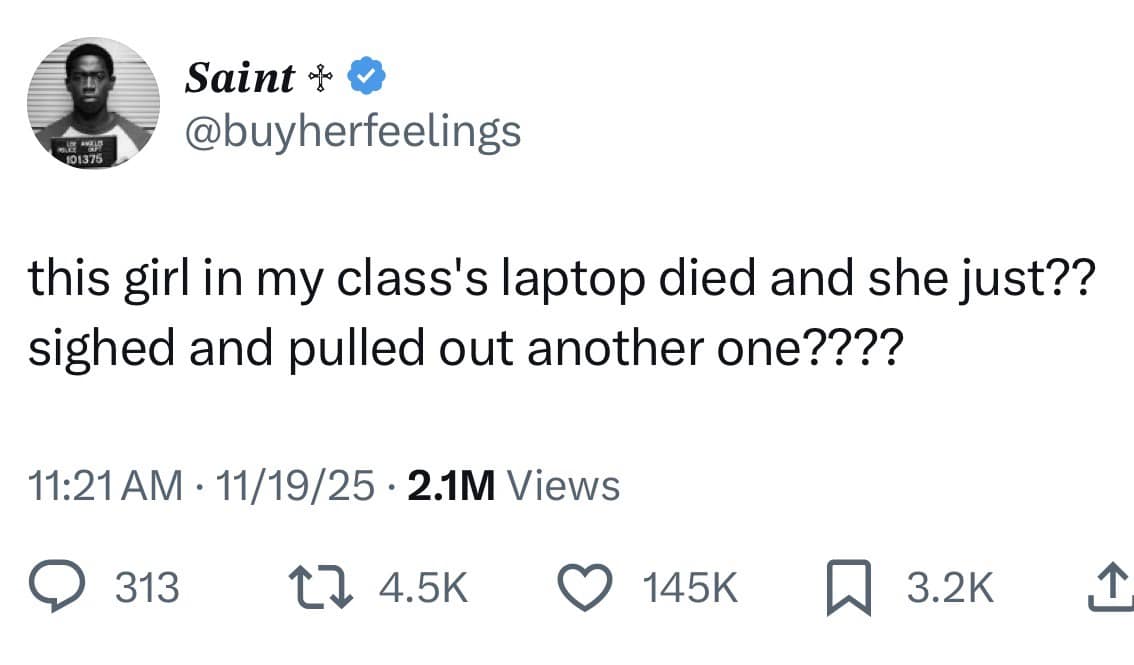Select the Views label

[564, 487]
